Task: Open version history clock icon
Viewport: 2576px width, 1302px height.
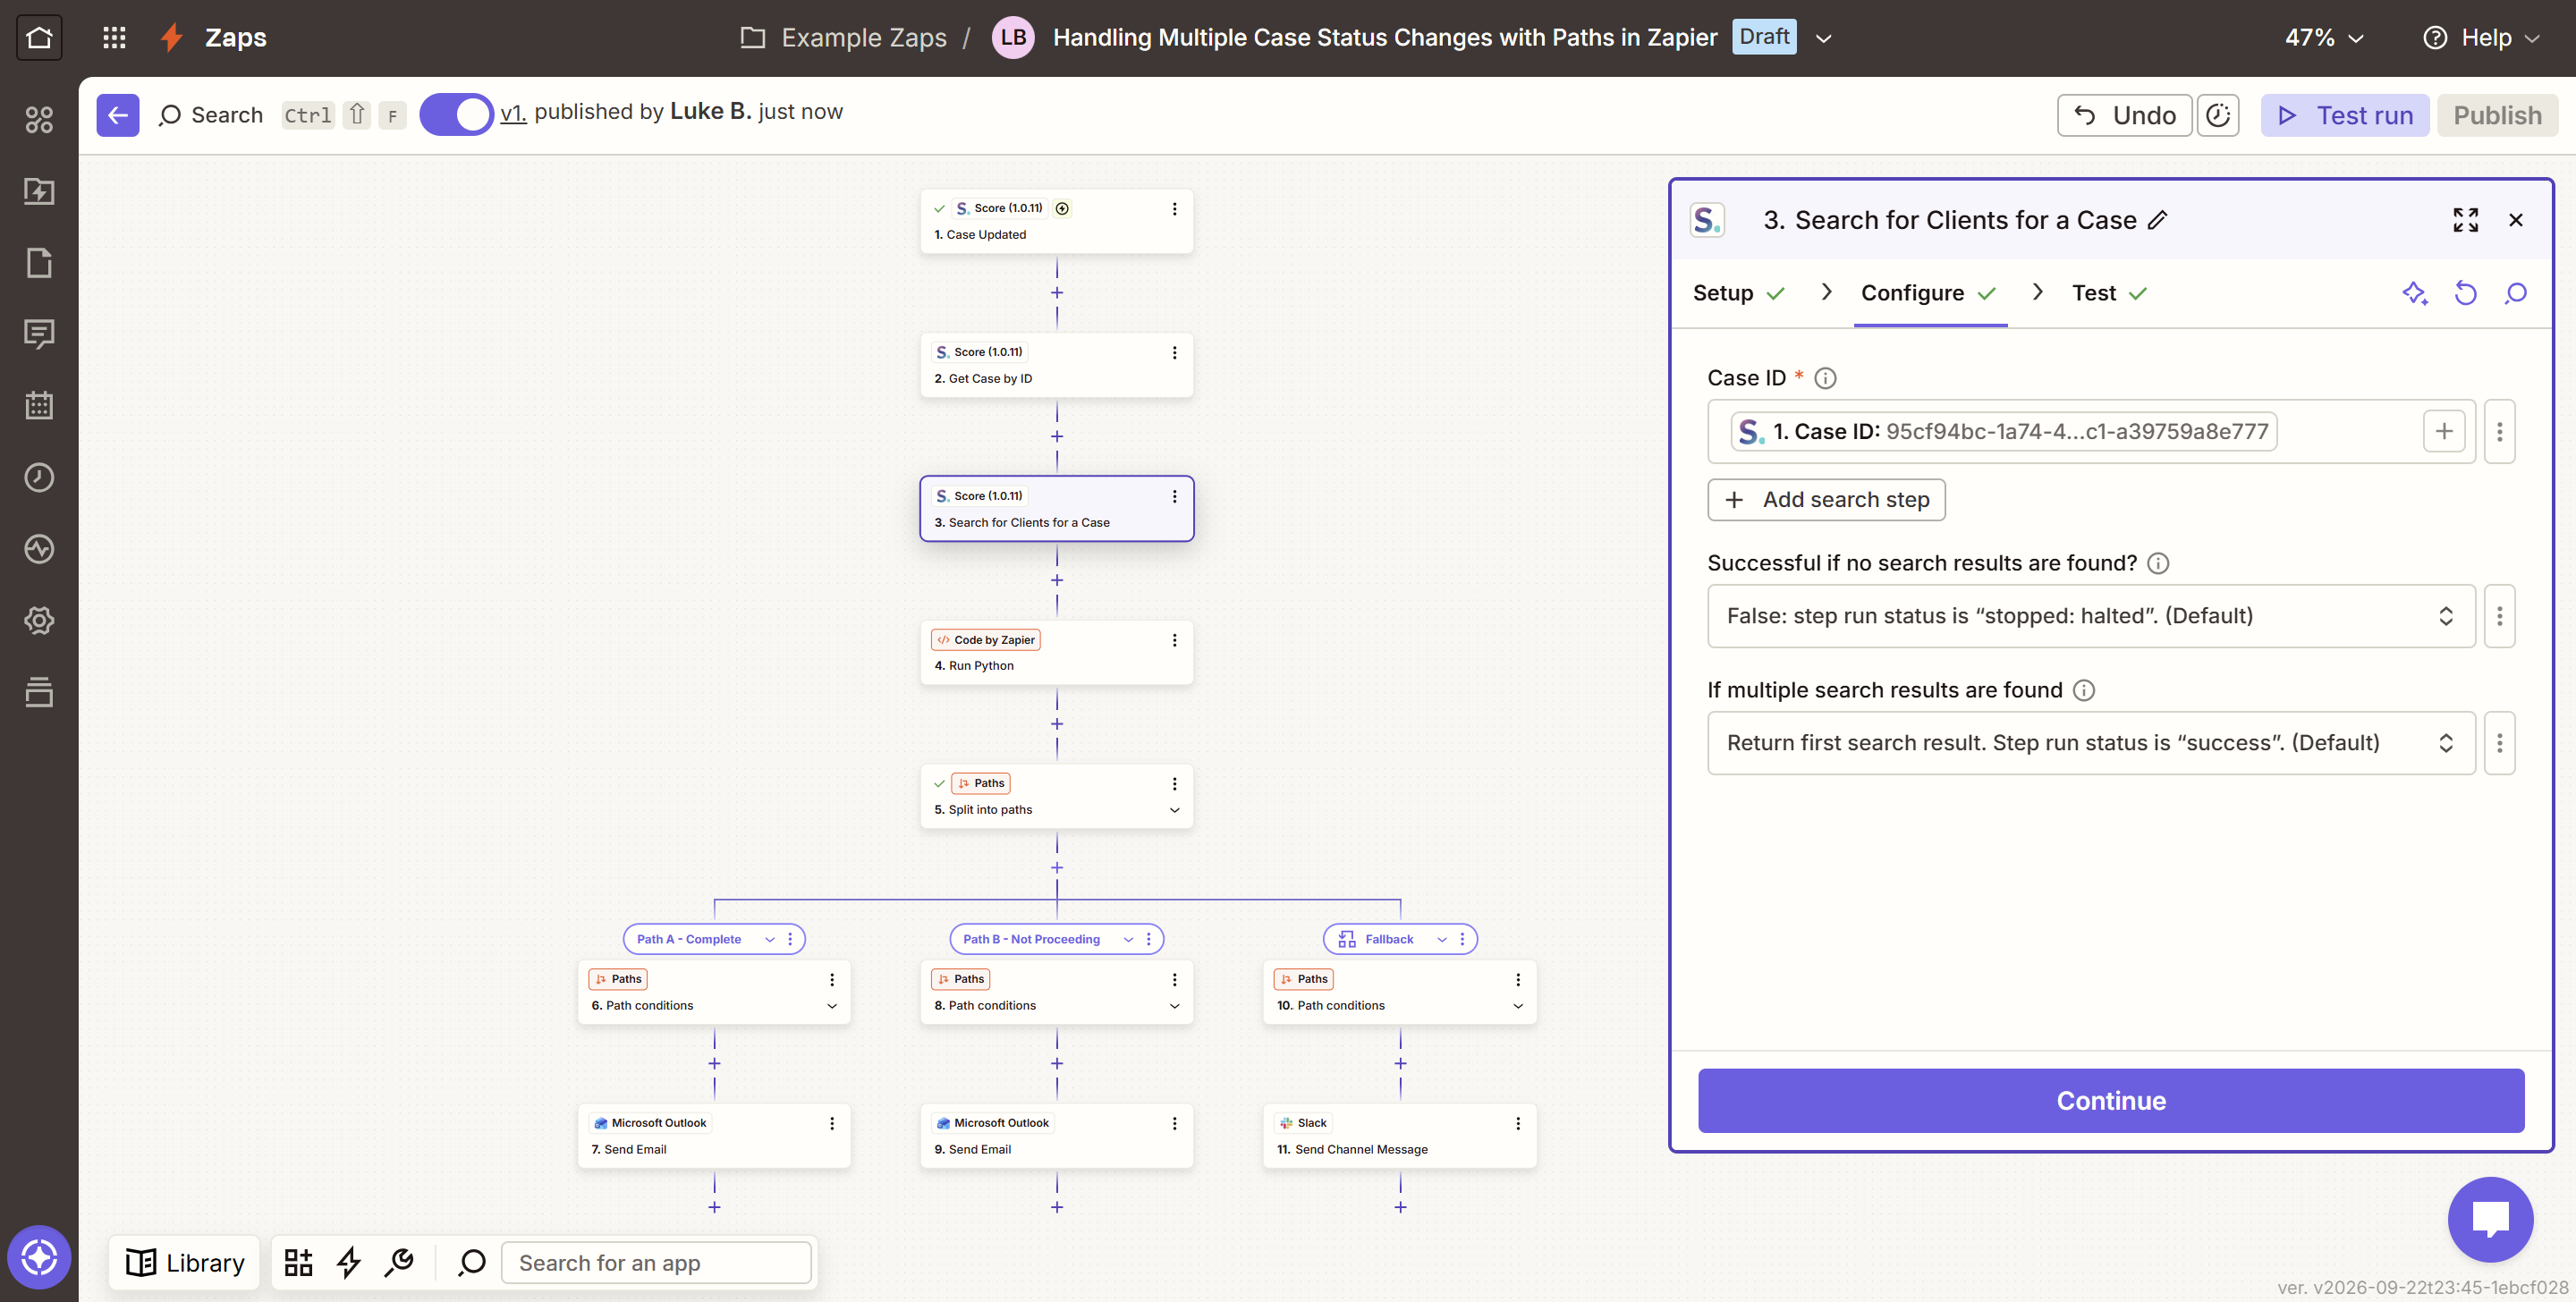Action: click(2218, 115)
